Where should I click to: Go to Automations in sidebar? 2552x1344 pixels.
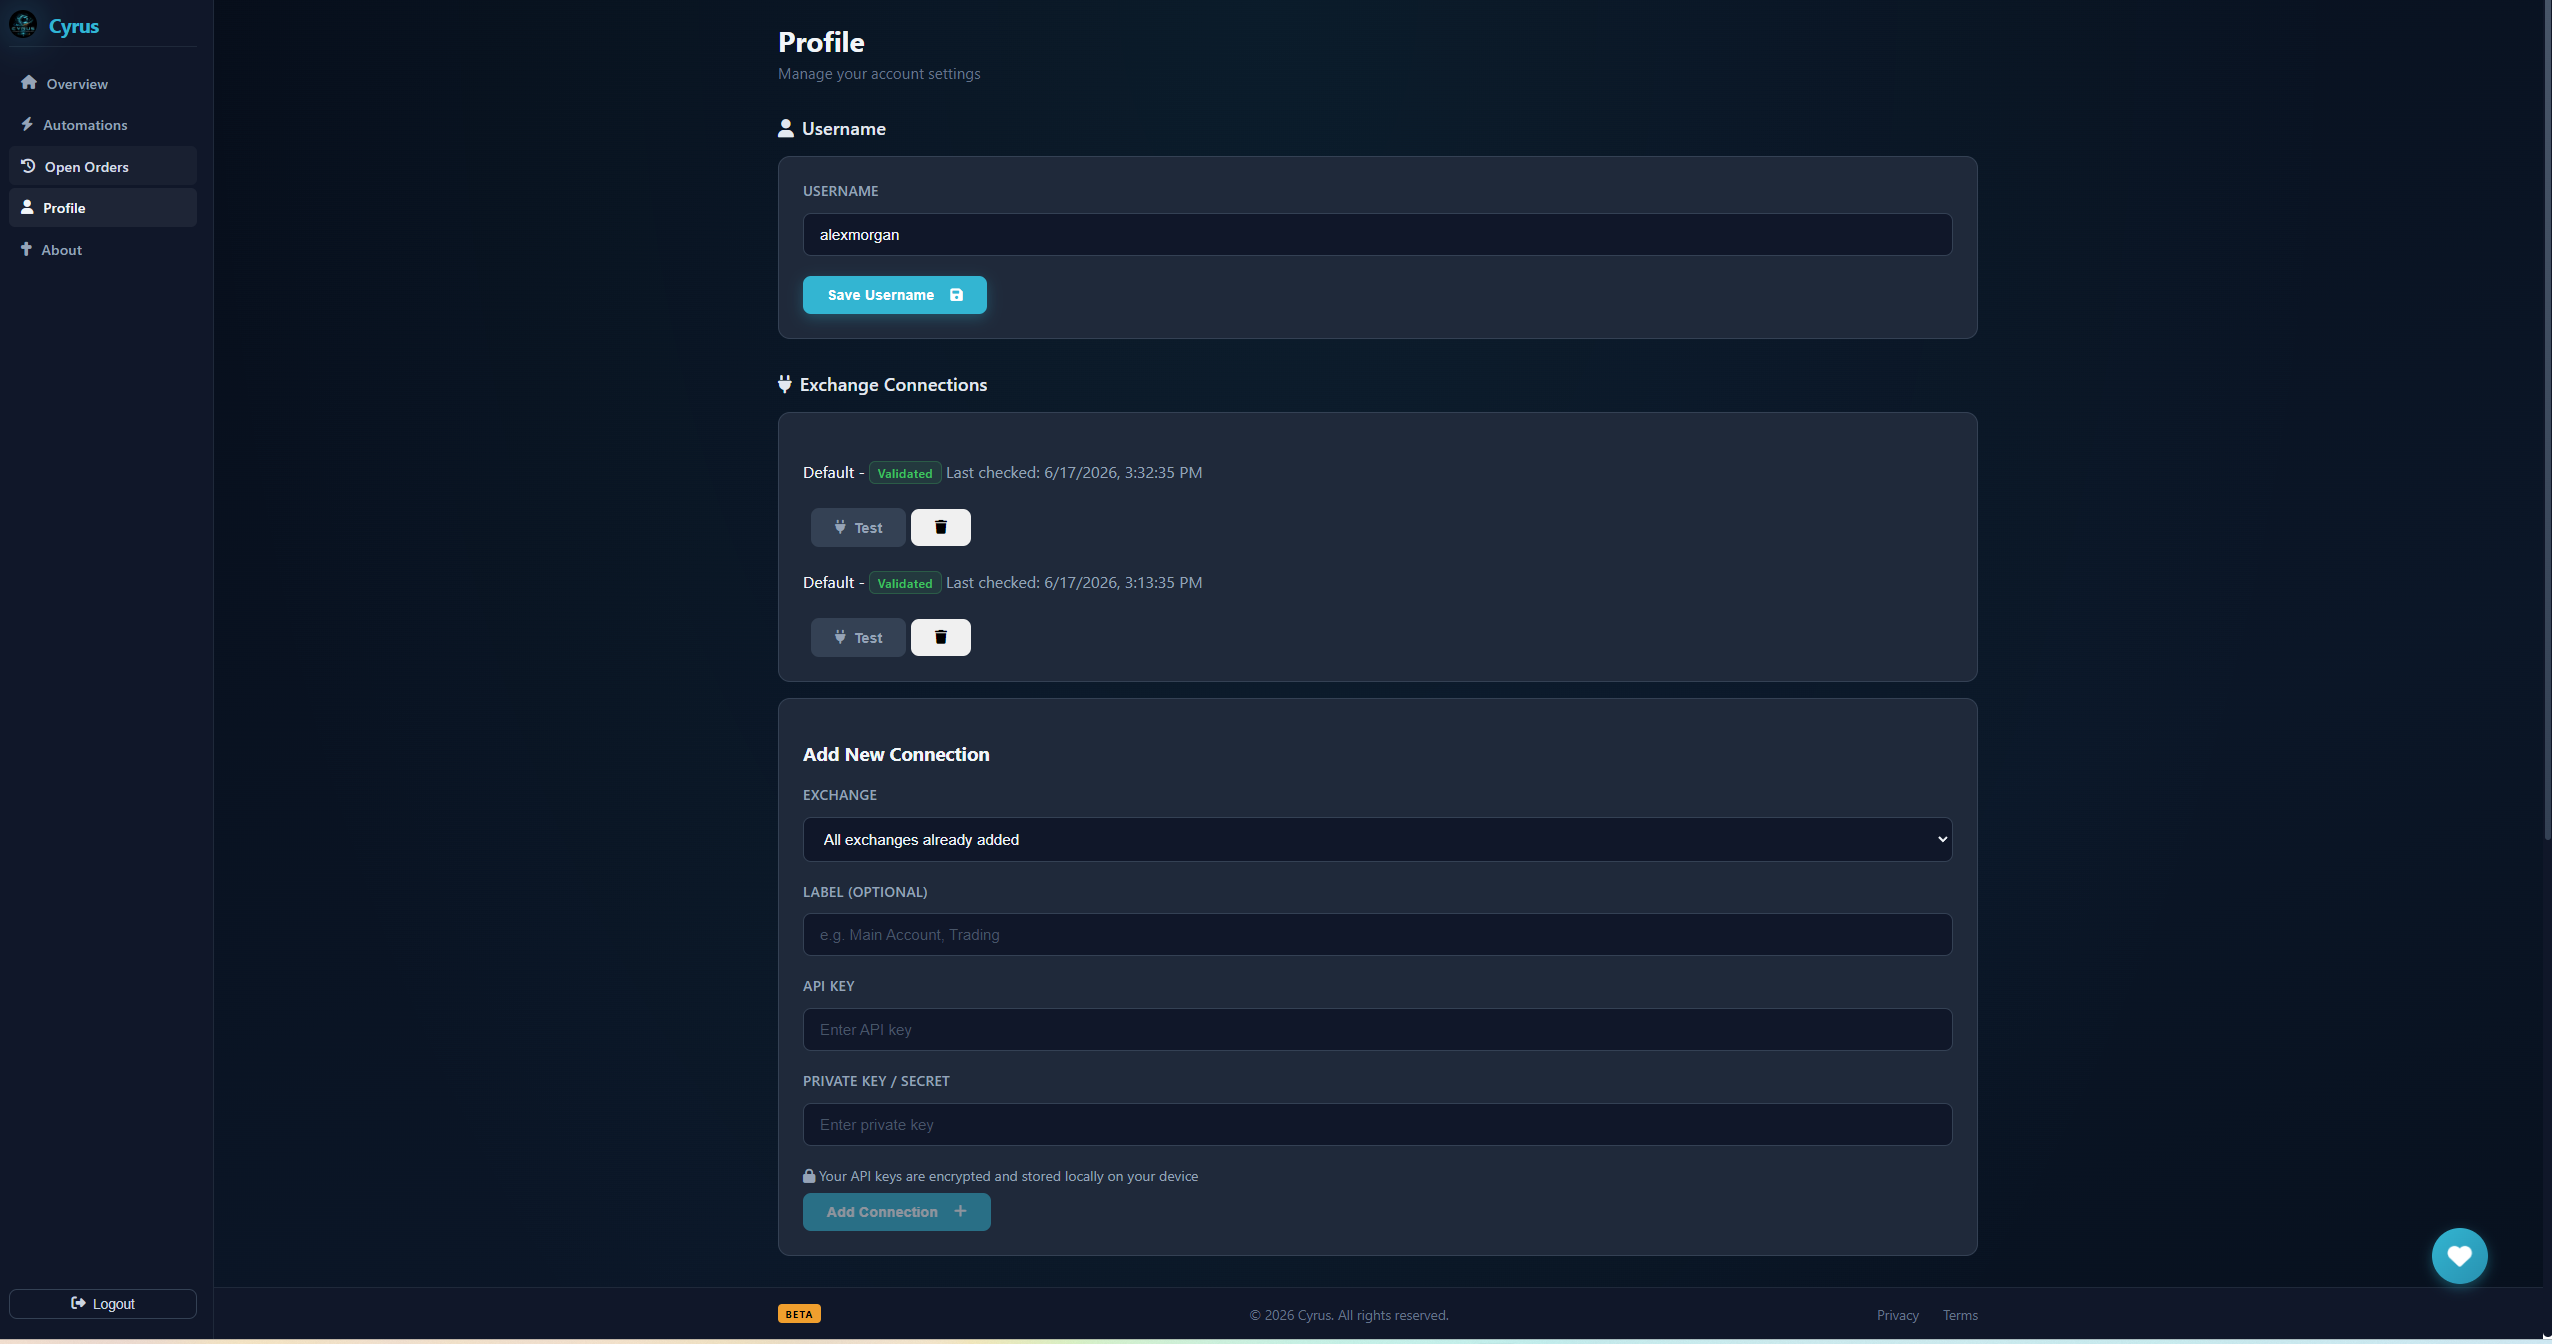pyautogui.click(x=103, y=125)
